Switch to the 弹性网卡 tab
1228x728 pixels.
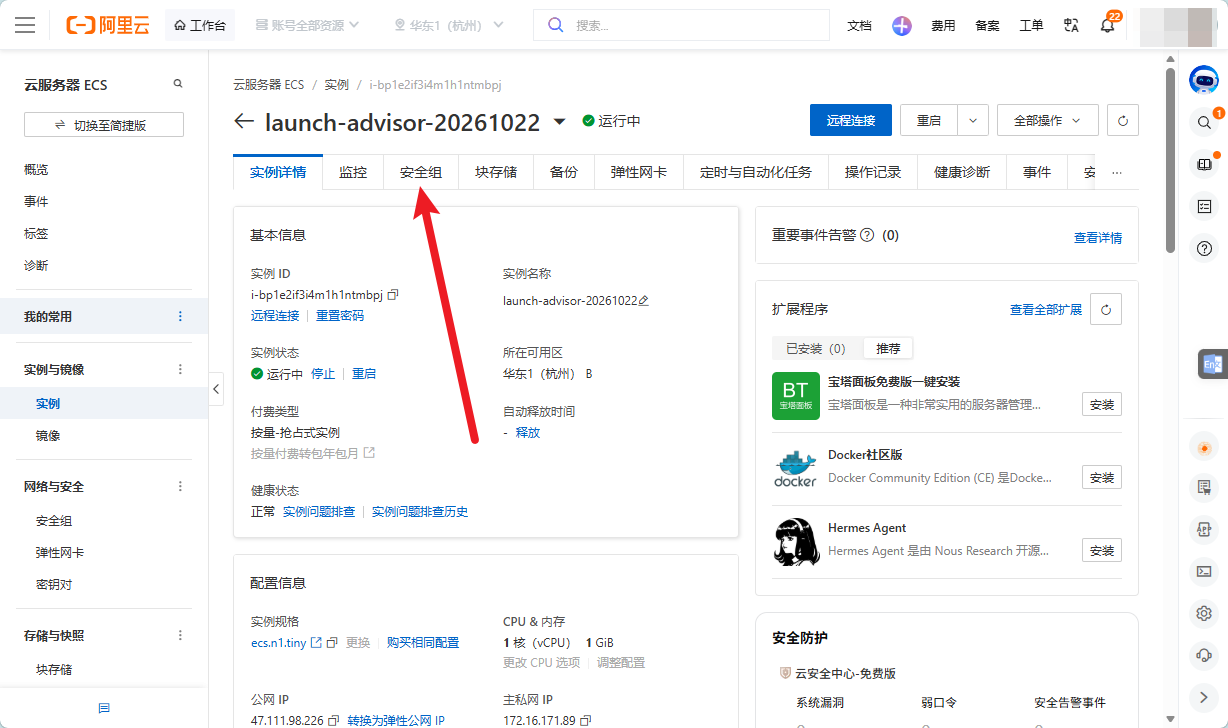pyautogui.click(x=639, y=172)
